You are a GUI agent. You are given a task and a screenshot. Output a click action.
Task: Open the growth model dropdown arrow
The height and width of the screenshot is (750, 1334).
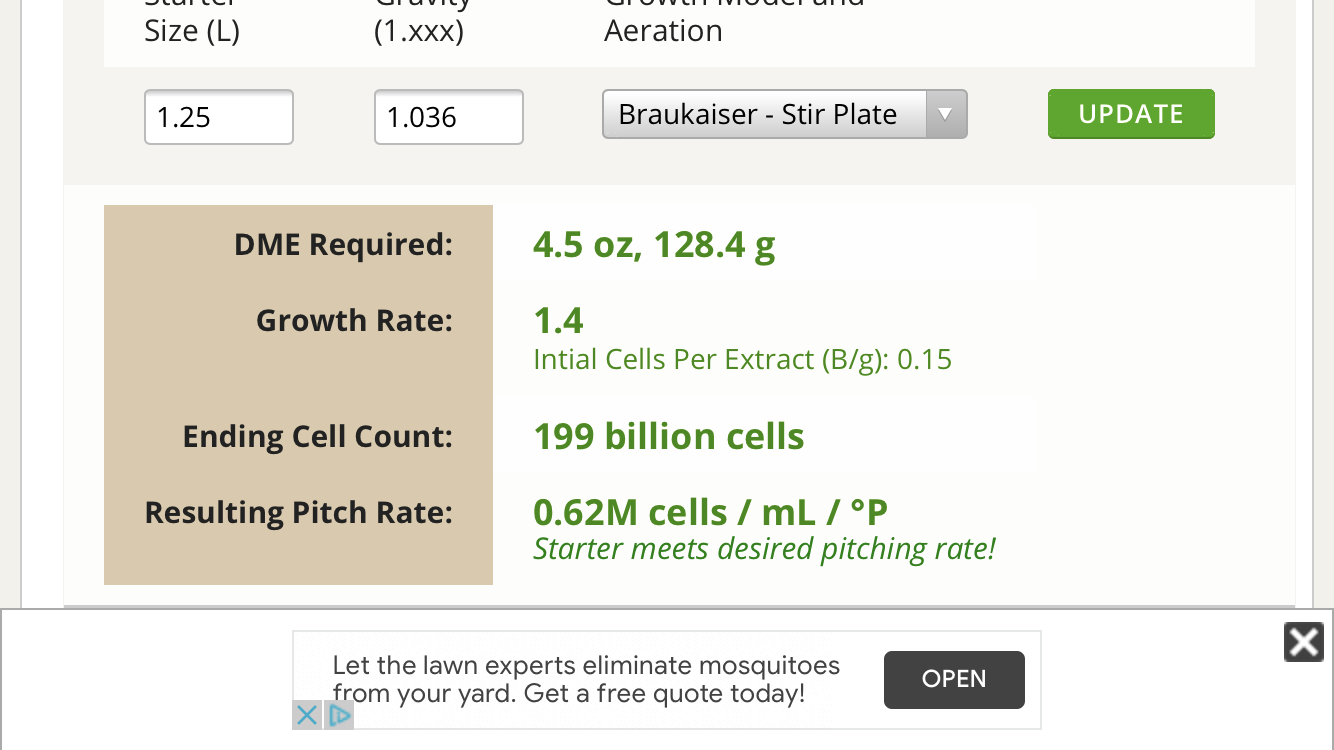[945, 115]
